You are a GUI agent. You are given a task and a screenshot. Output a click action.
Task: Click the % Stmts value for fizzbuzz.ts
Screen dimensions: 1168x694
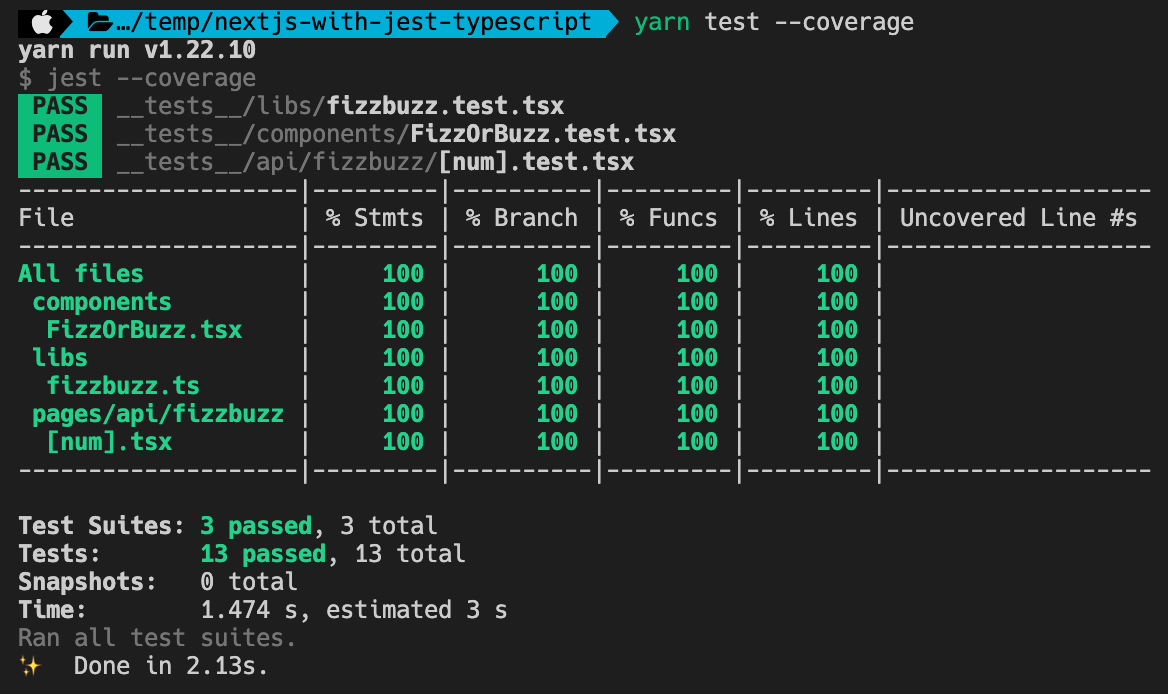point(403,386)
